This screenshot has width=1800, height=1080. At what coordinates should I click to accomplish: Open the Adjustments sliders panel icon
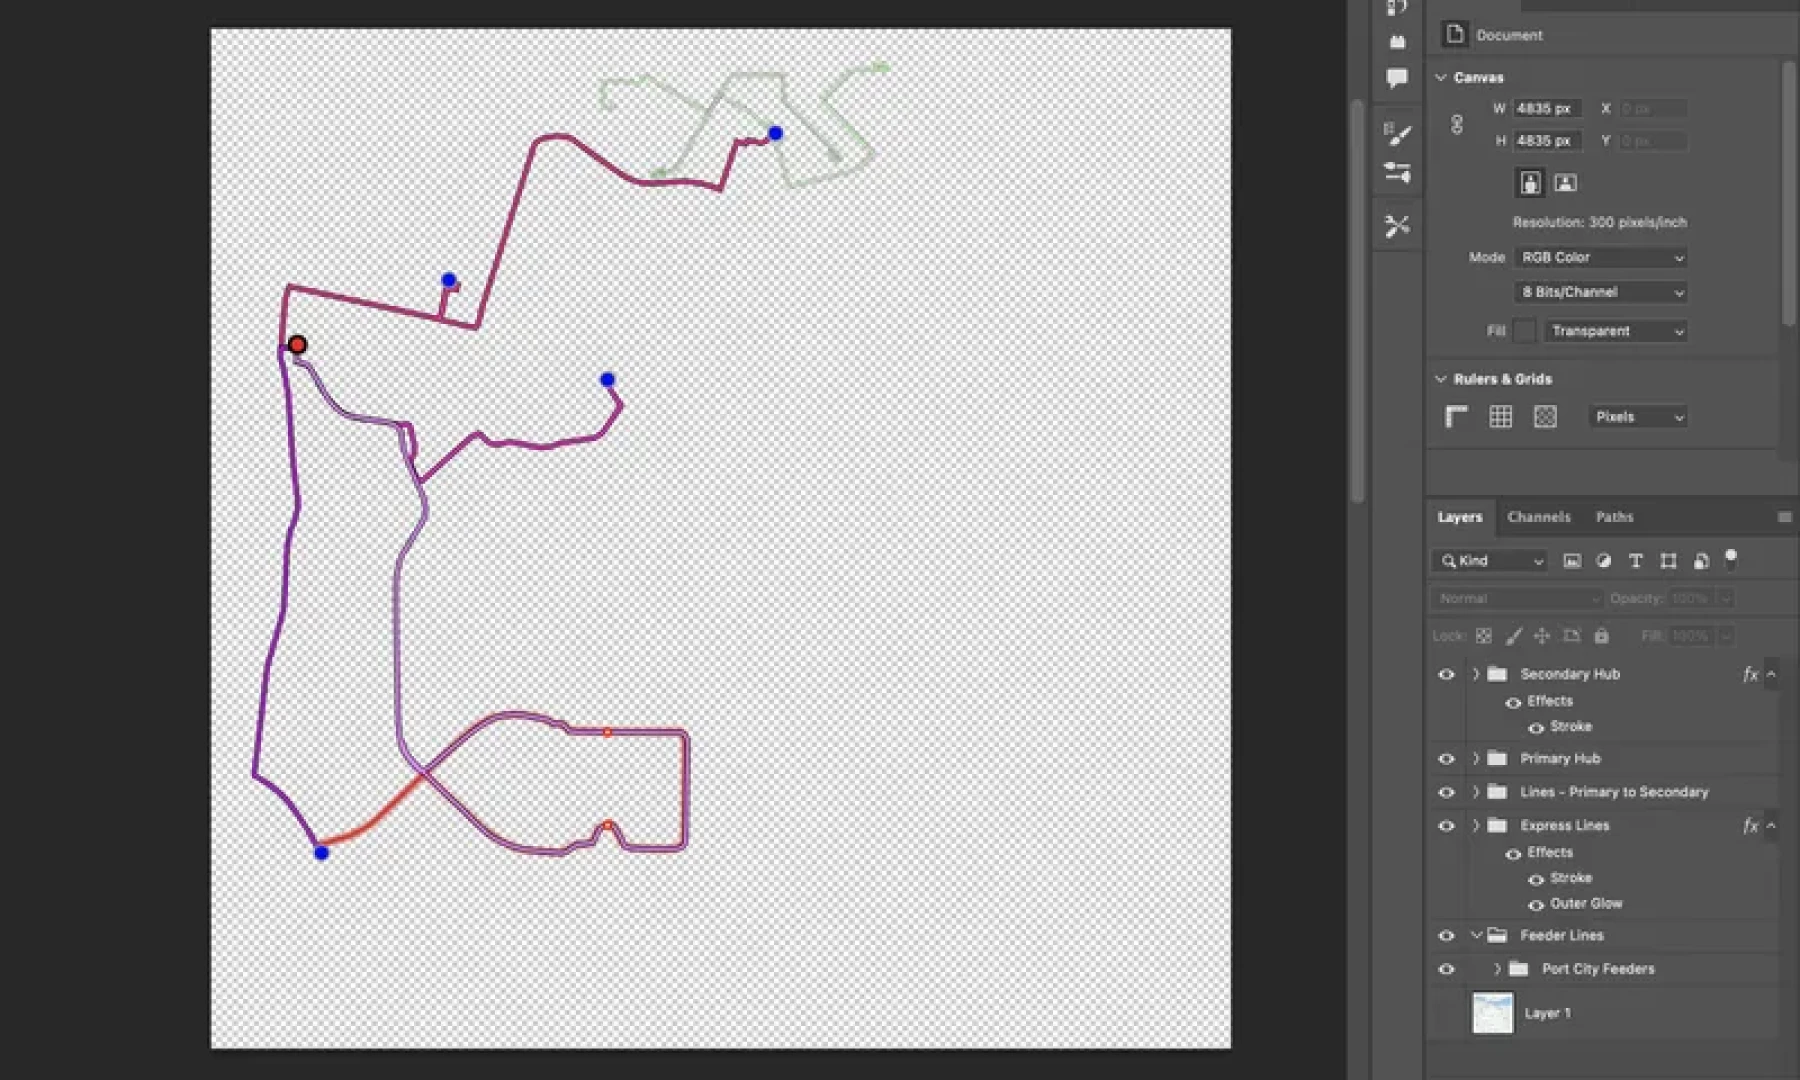click(1397, 172)
